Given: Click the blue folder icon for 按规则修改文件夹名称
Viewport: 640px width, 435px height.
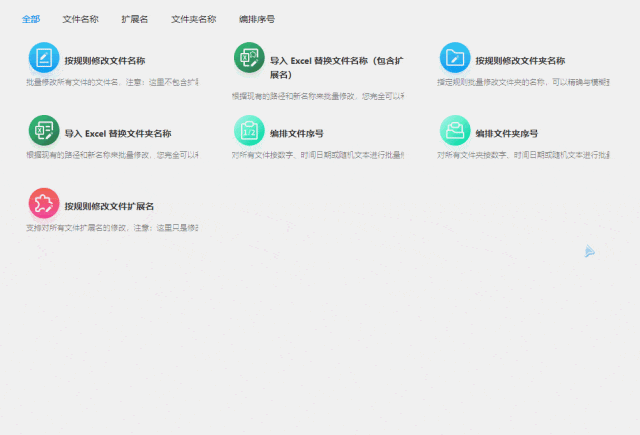Looking at the screenshot, I should 455,58.
